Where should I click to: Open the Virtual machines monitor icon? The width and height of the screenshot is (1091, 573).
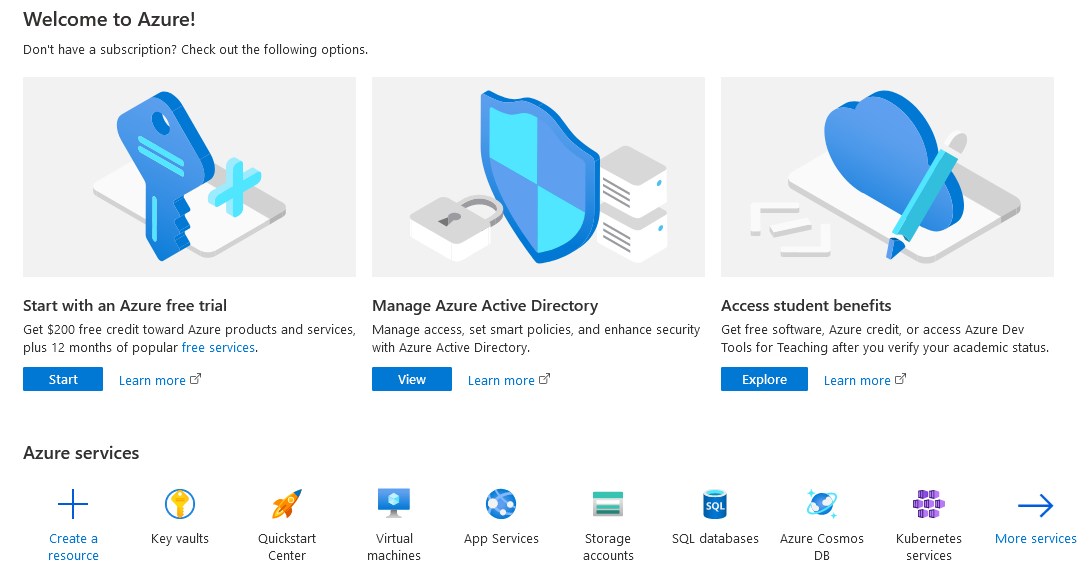click(x=394, y=503)
